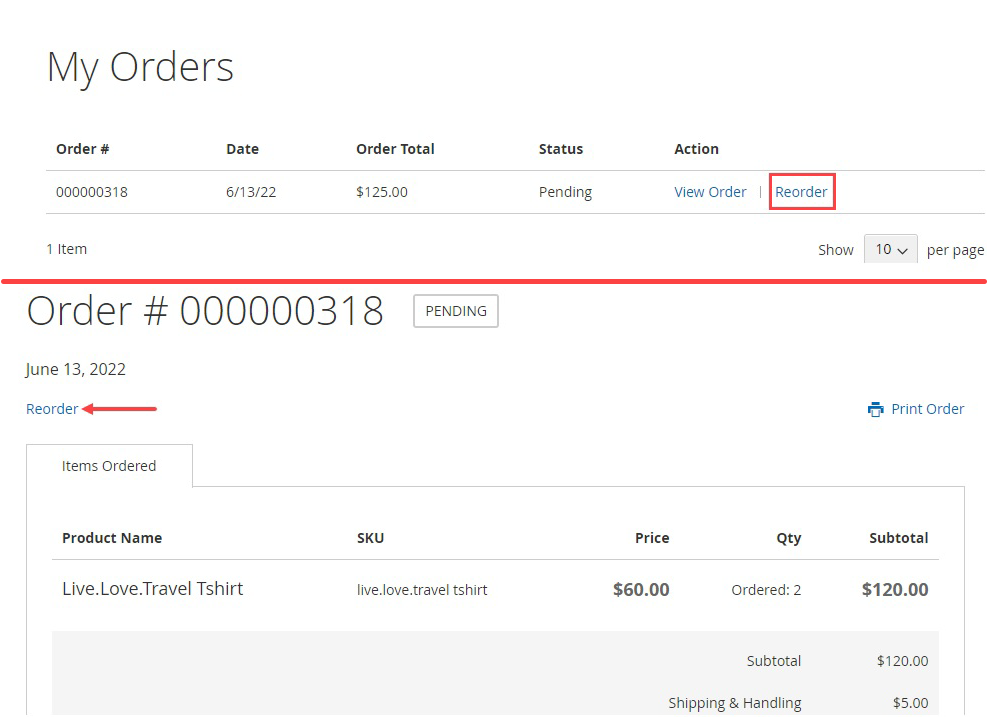The width and height of the screenshot is (988, 717).
Task: Open the Show per page dropdown
Action: 890,249
